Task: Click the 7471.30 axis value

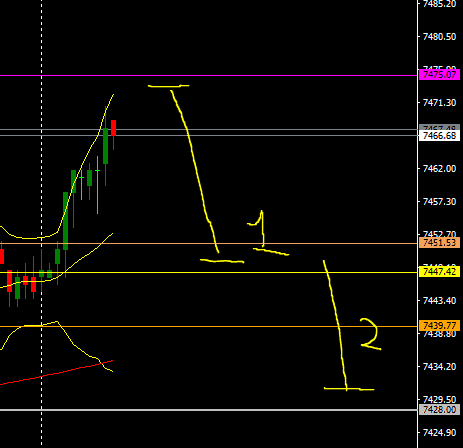Action: [439, 103]
